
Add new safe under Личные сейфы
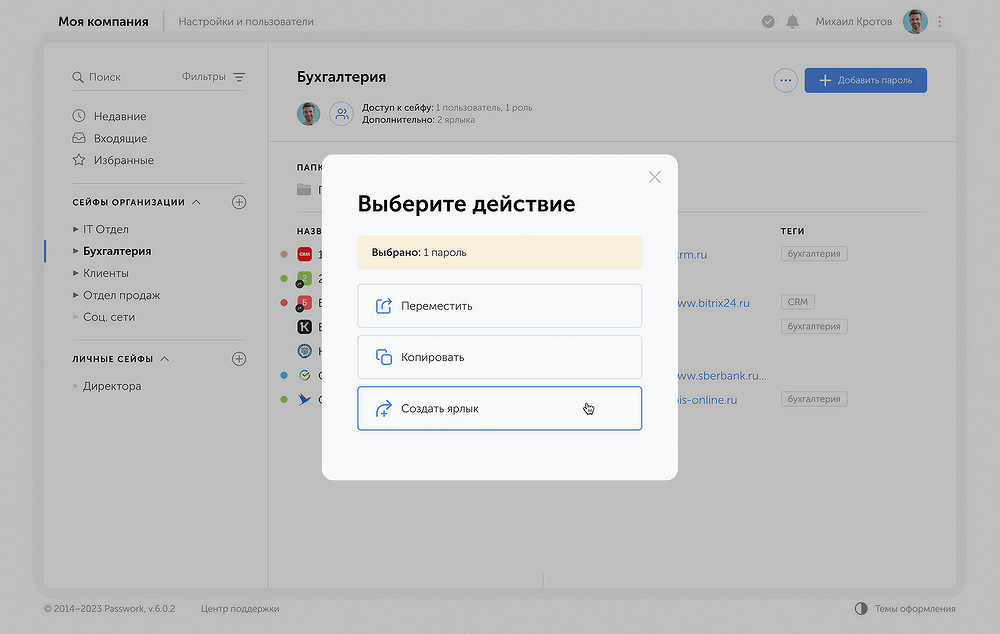[x=239, y=358]
